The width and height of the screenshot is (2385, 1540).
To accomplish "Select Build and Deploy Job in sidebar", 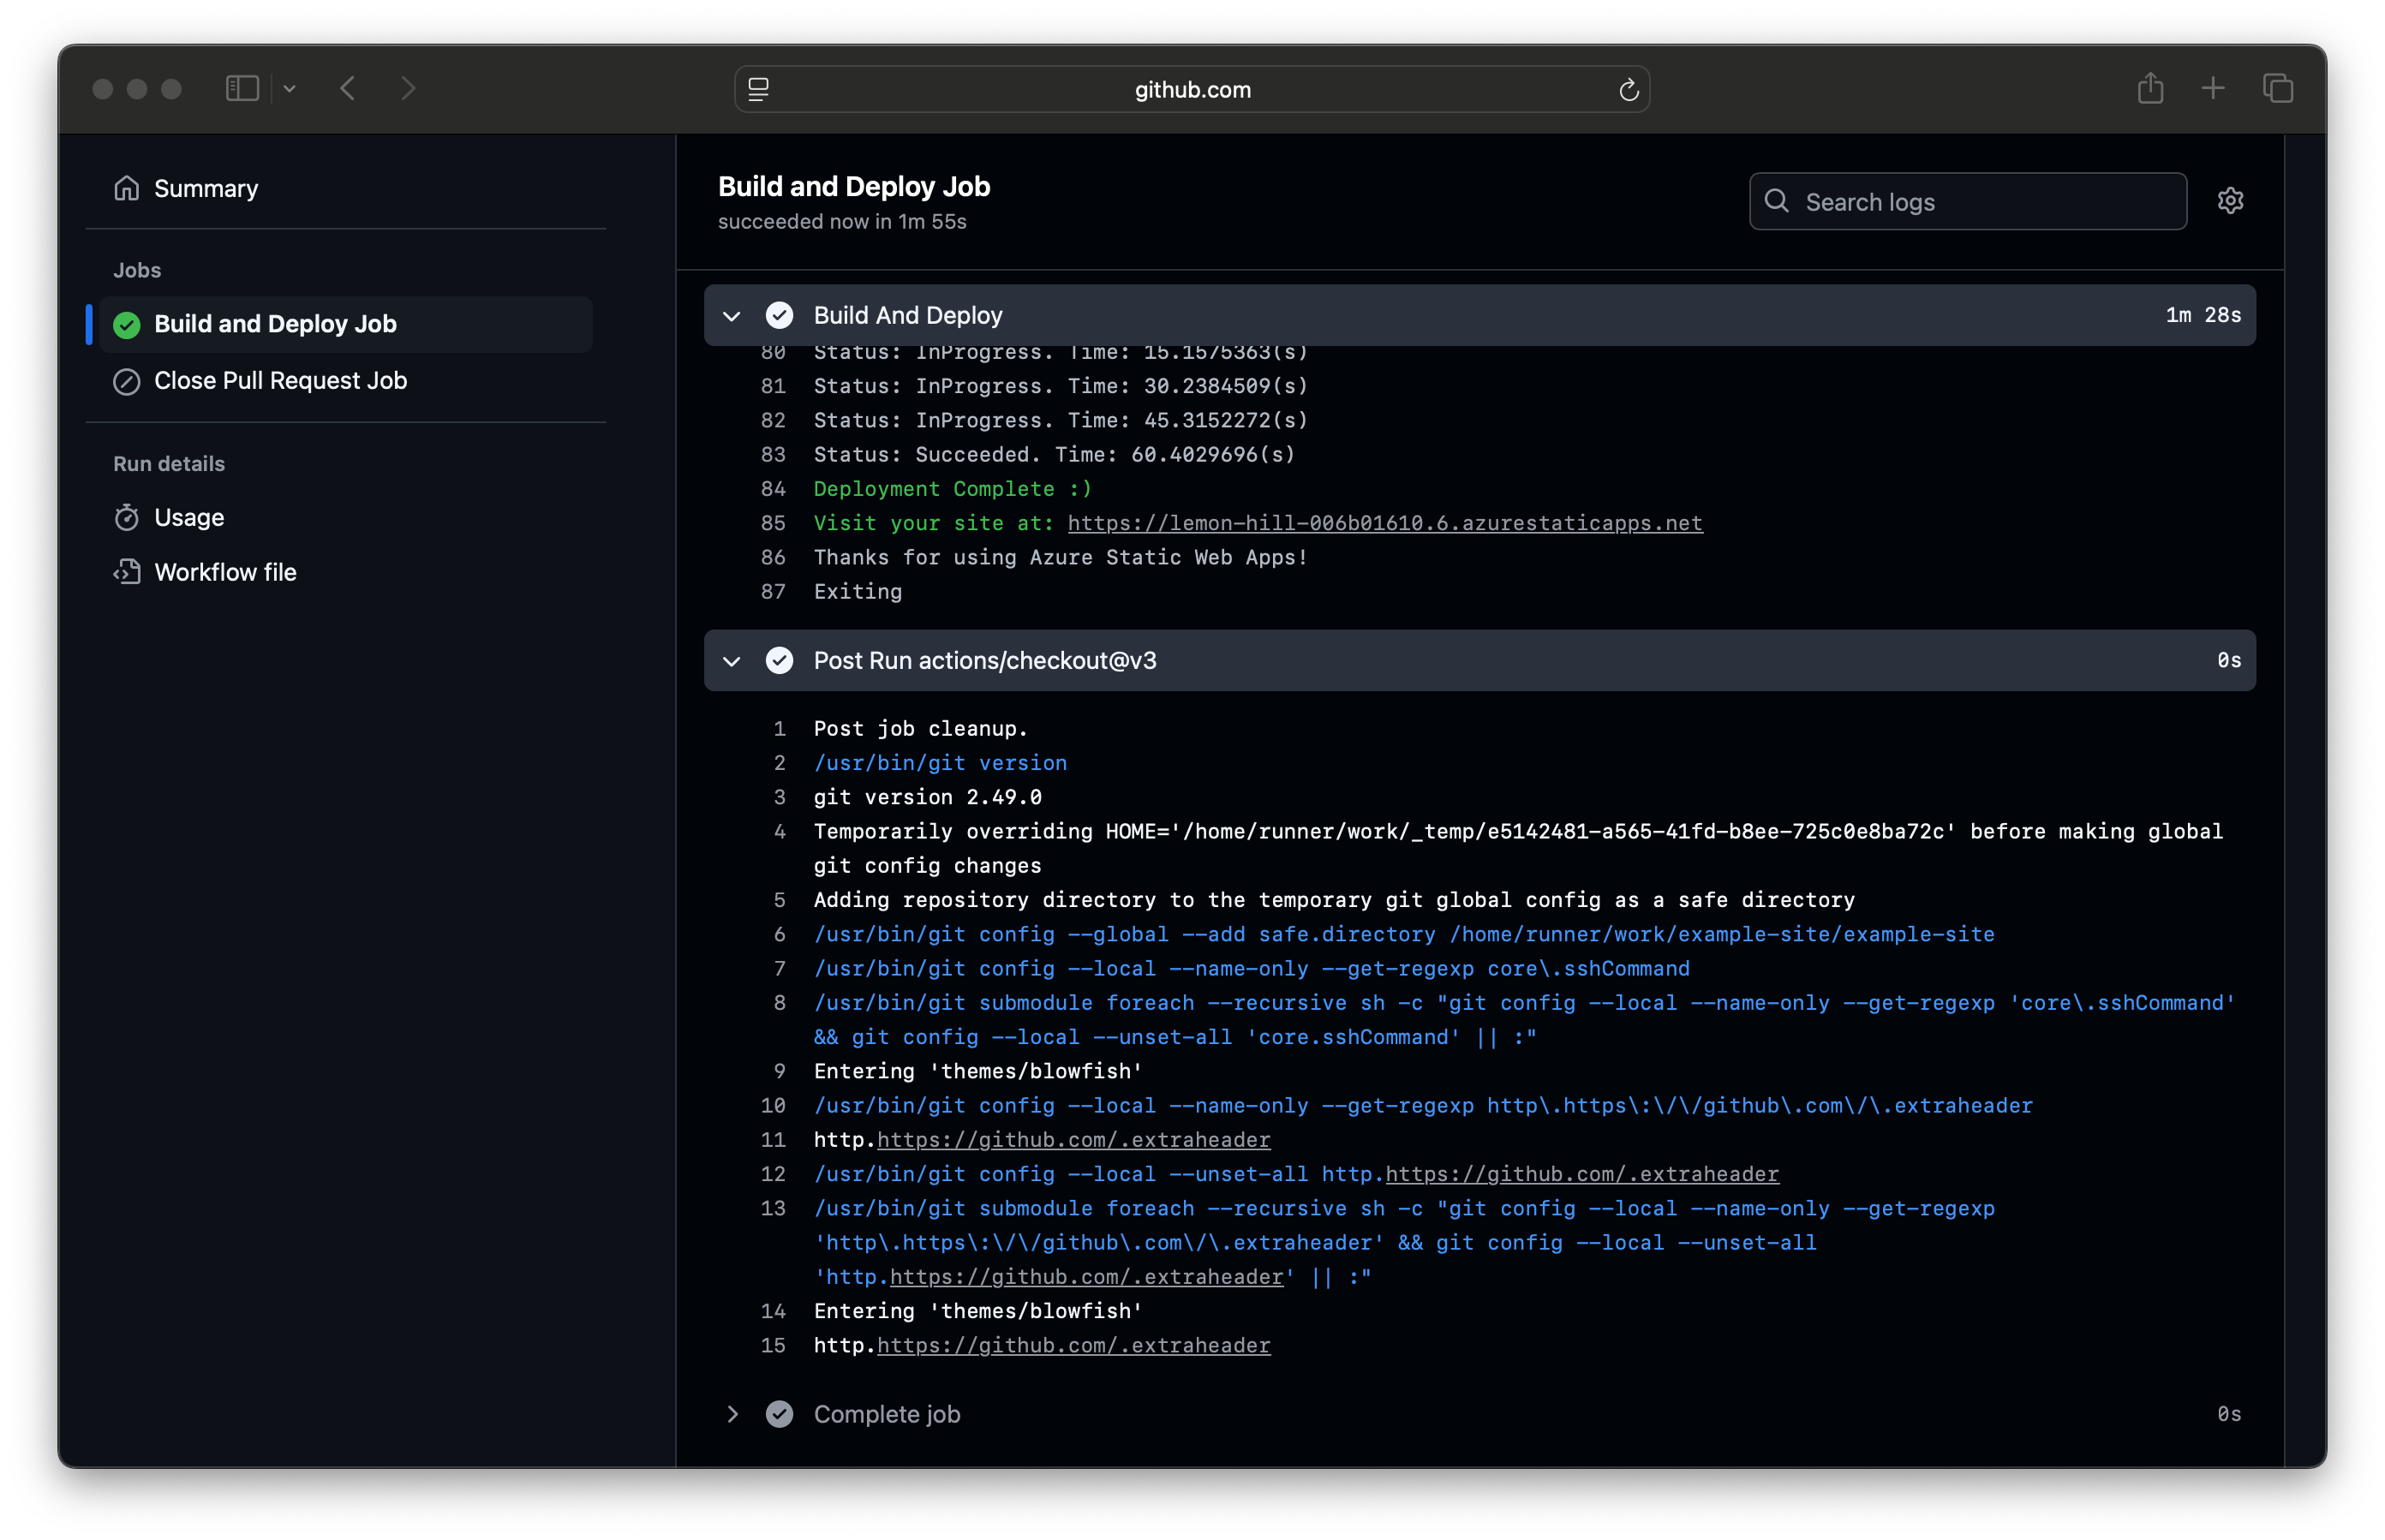I will 345,324.
